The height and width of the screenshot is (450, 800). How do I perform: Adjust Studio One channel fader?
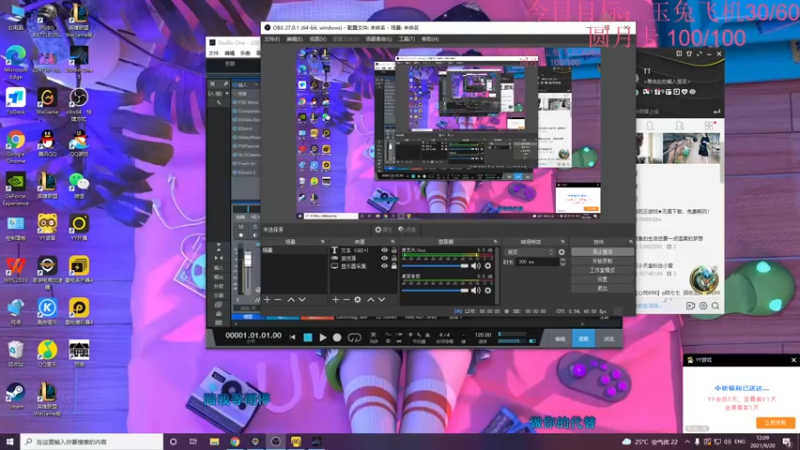pos(247,260)
